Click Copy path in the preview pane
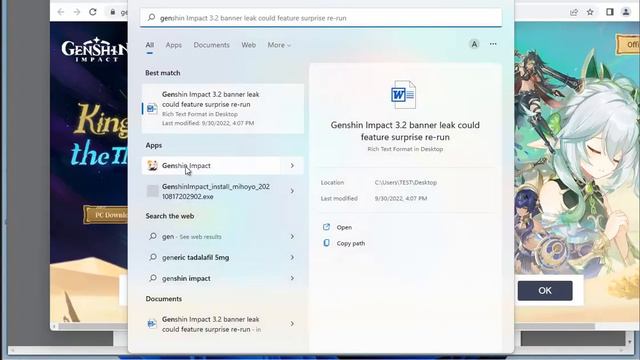This screenshot has width=640, height=360. (x=351, y=243)
